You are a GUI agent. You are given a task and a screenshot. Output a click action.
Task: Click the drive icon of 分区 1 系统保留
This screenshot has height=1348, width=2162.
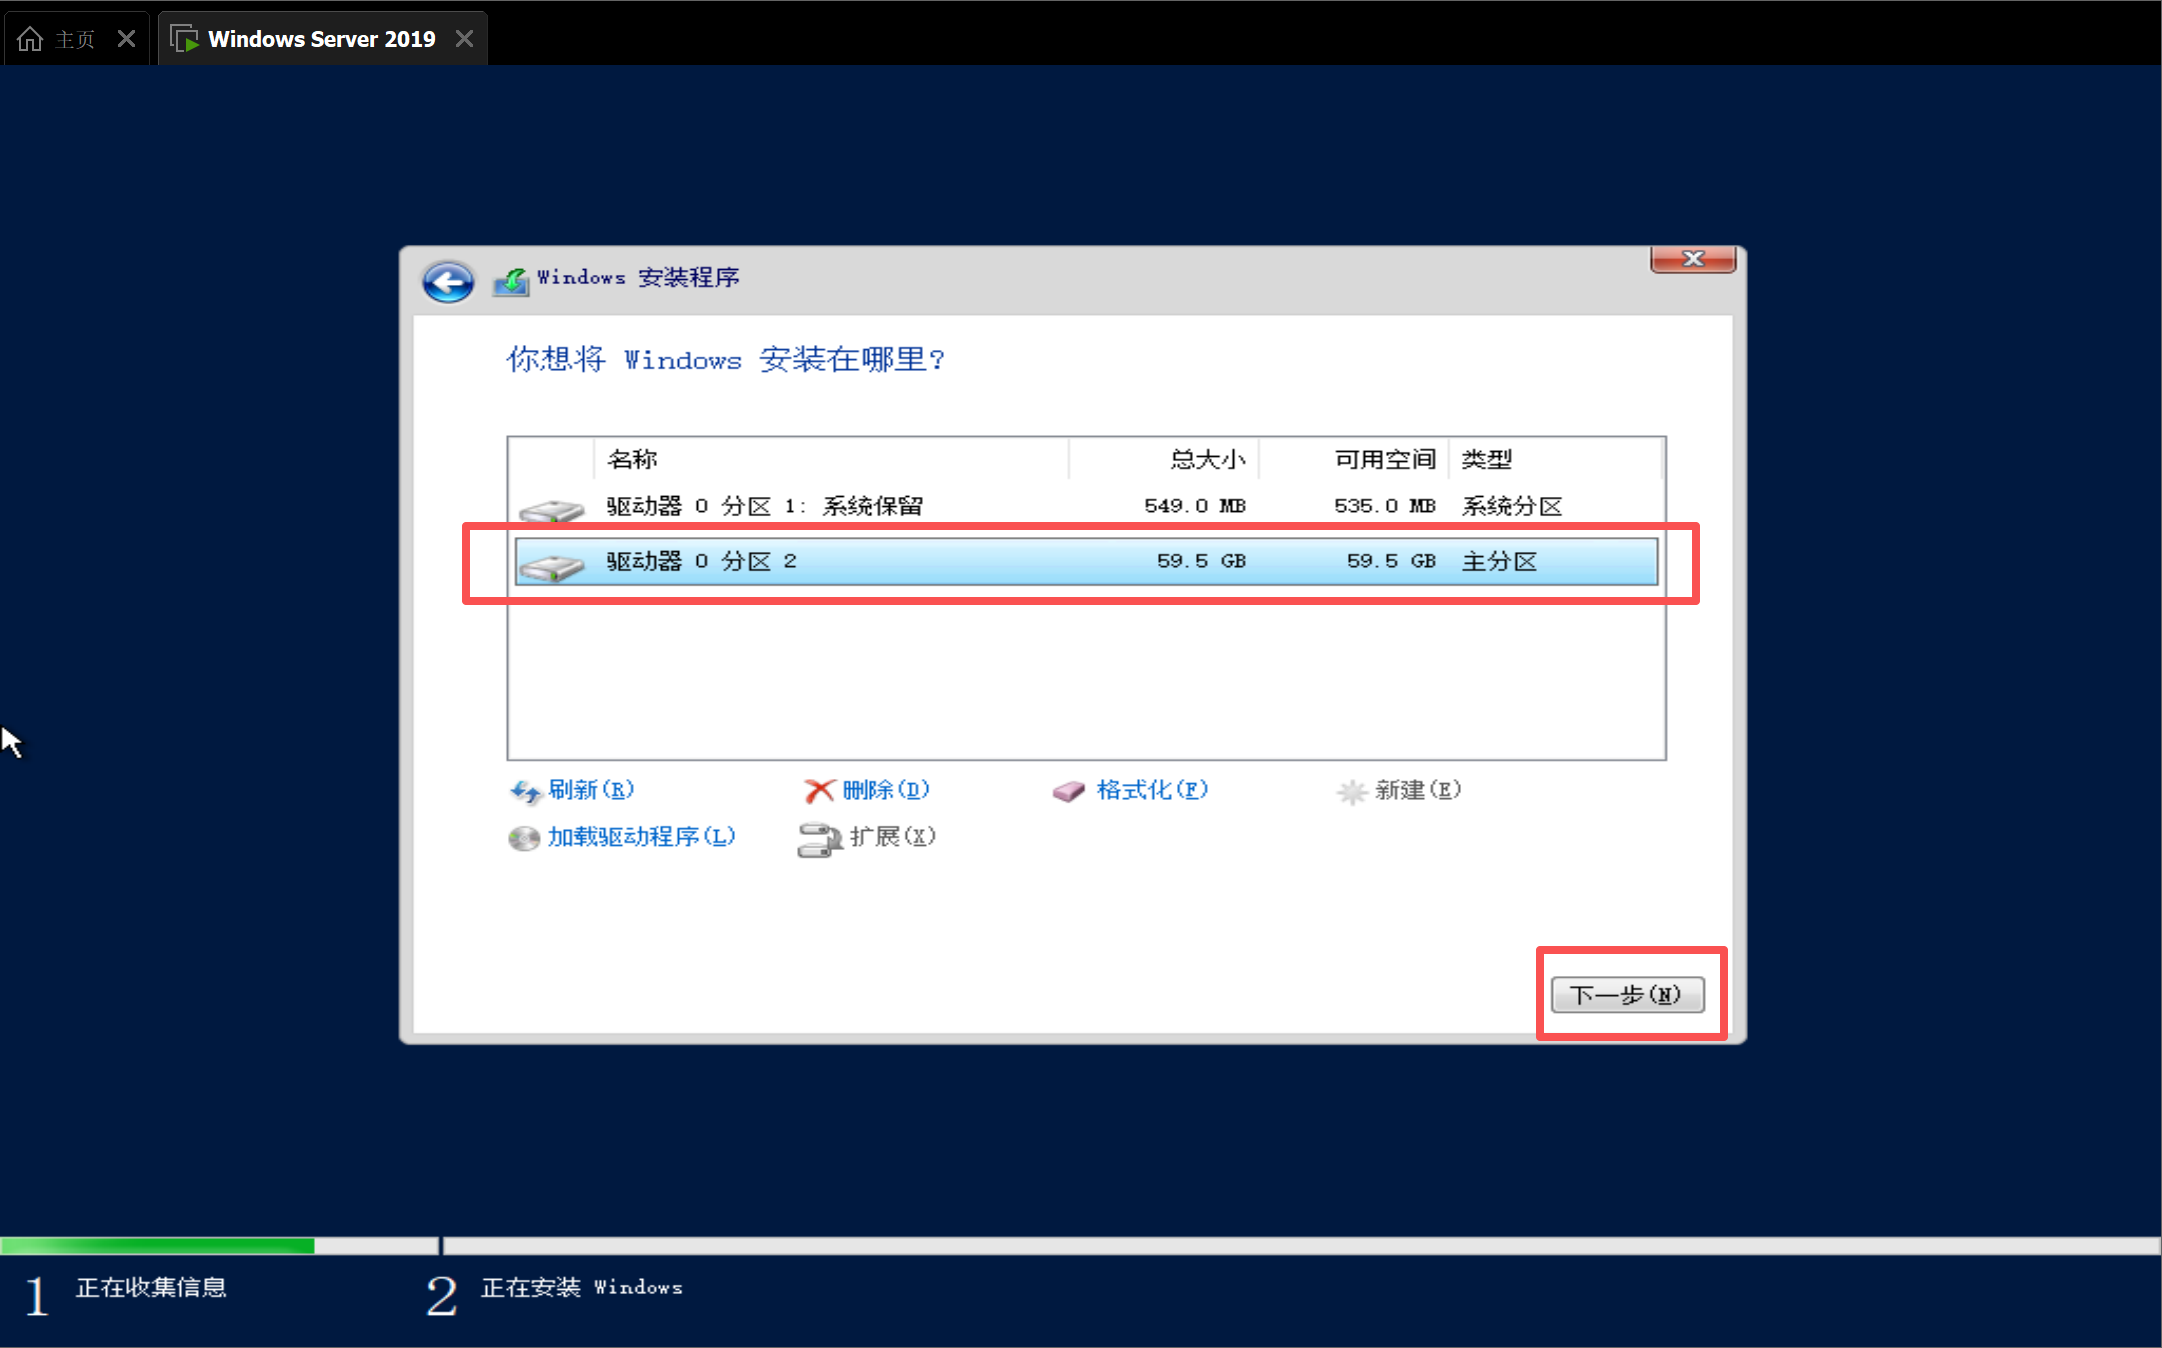click(551, 510)
